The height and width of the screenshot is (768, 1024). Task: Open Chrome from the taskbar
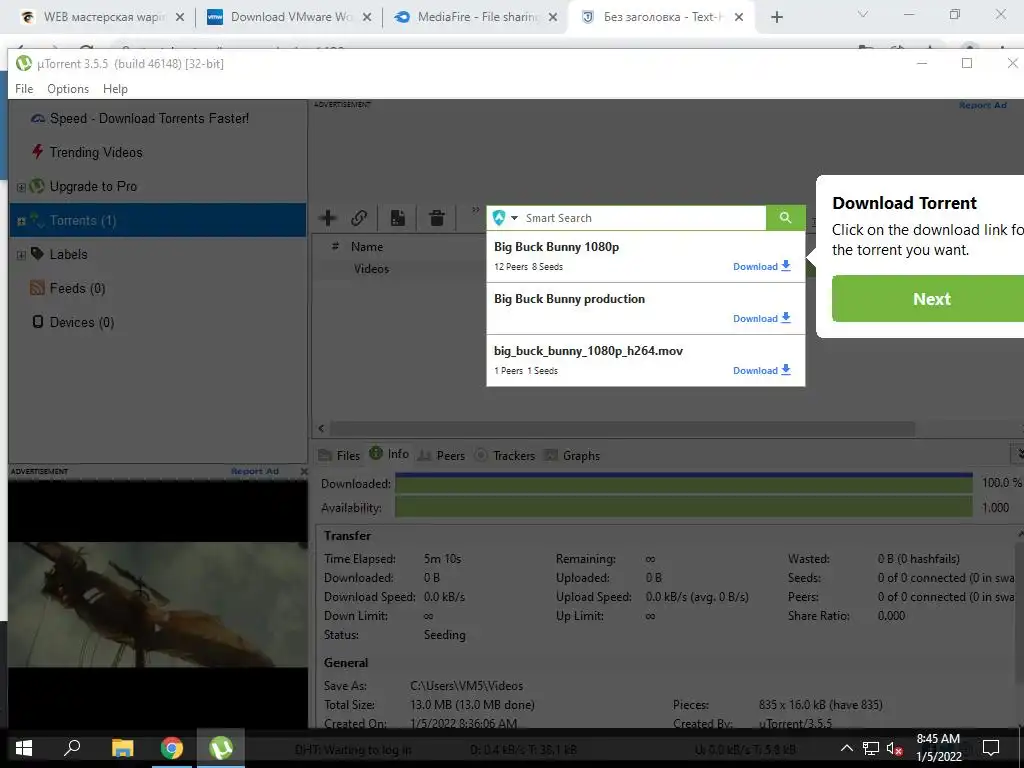click(x=172, y=748)
